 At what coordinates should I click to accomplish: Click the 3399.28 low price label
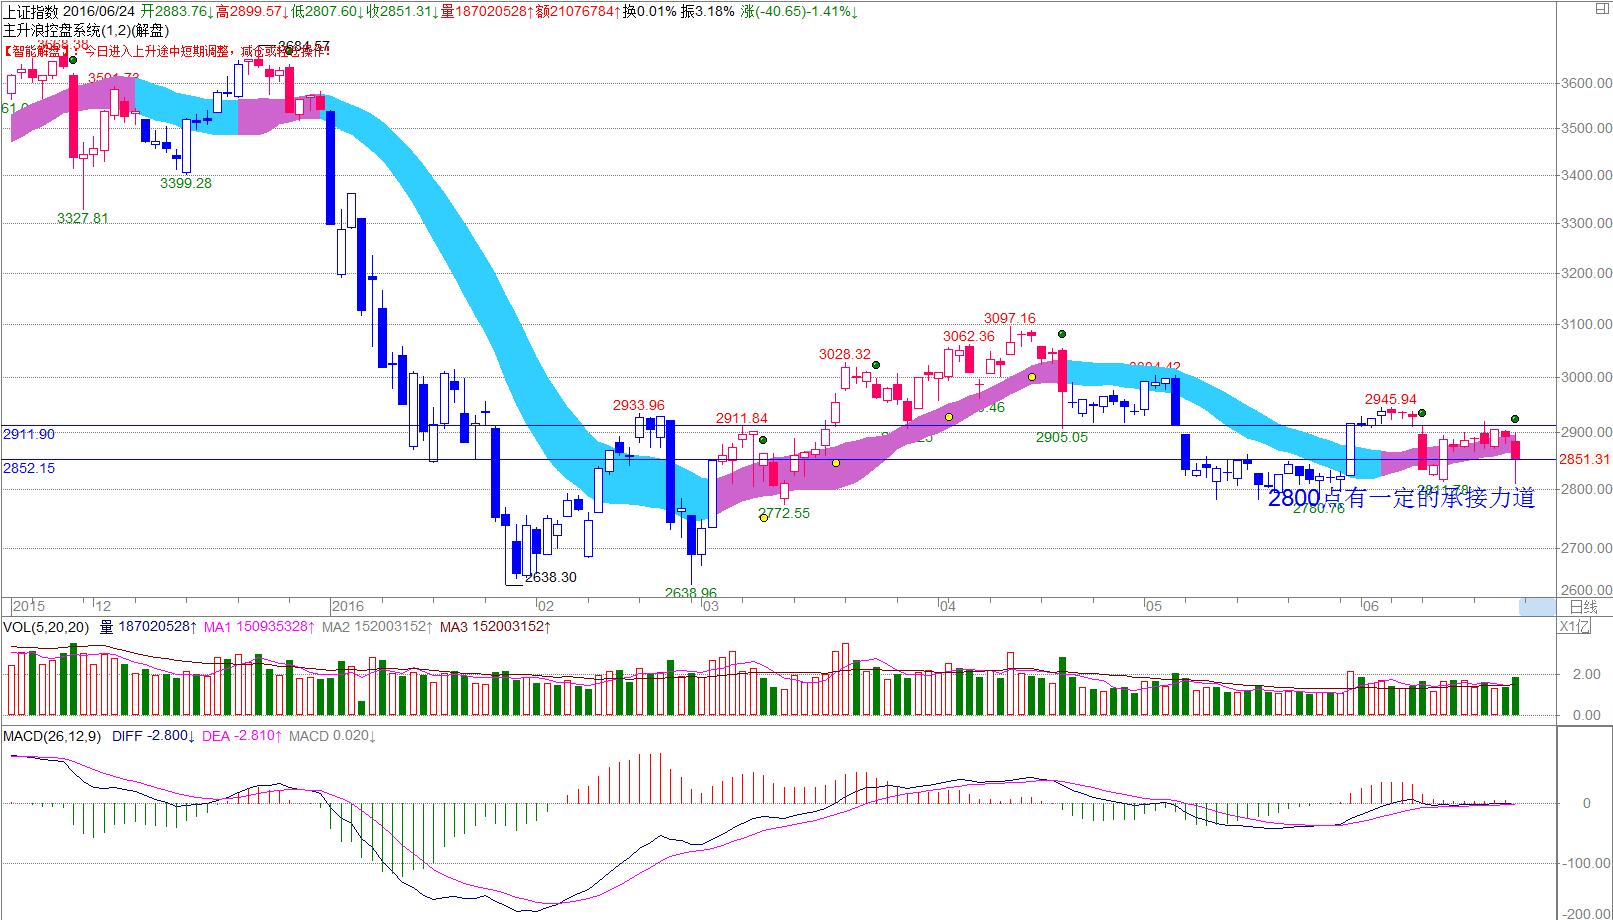(186, 183)
